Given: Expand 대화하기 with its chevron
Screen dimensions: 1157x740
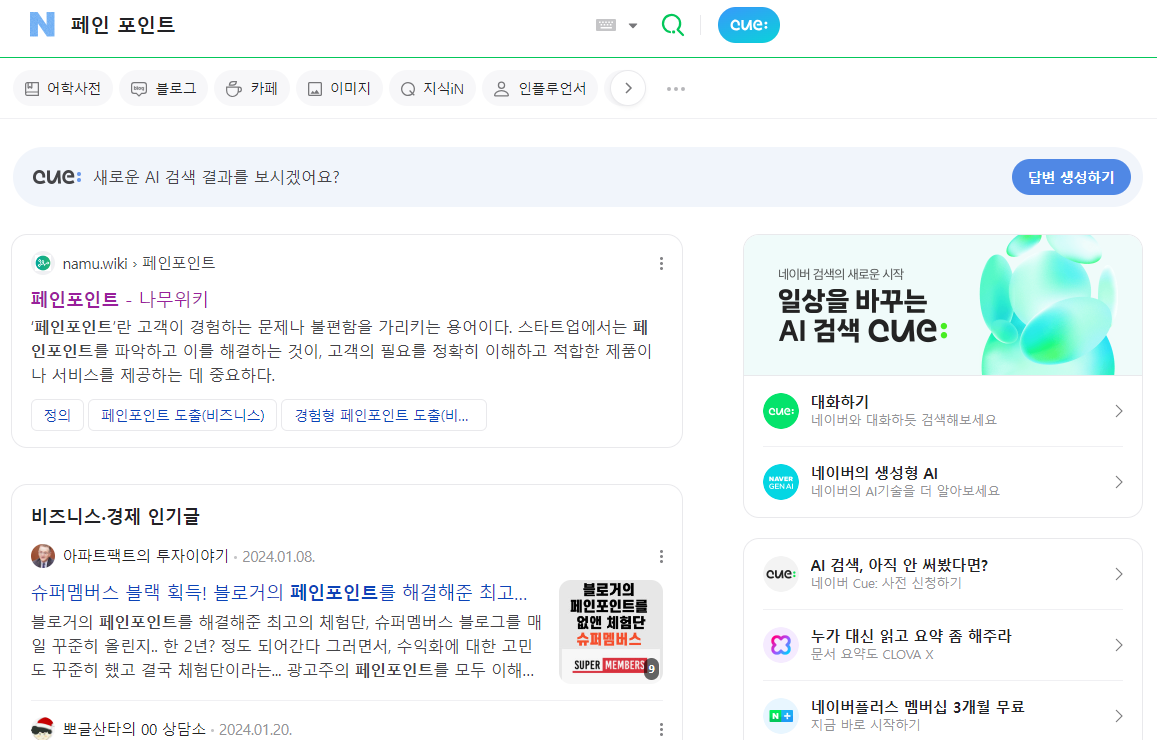Looking at the screenshot, I should (1119, 411).
